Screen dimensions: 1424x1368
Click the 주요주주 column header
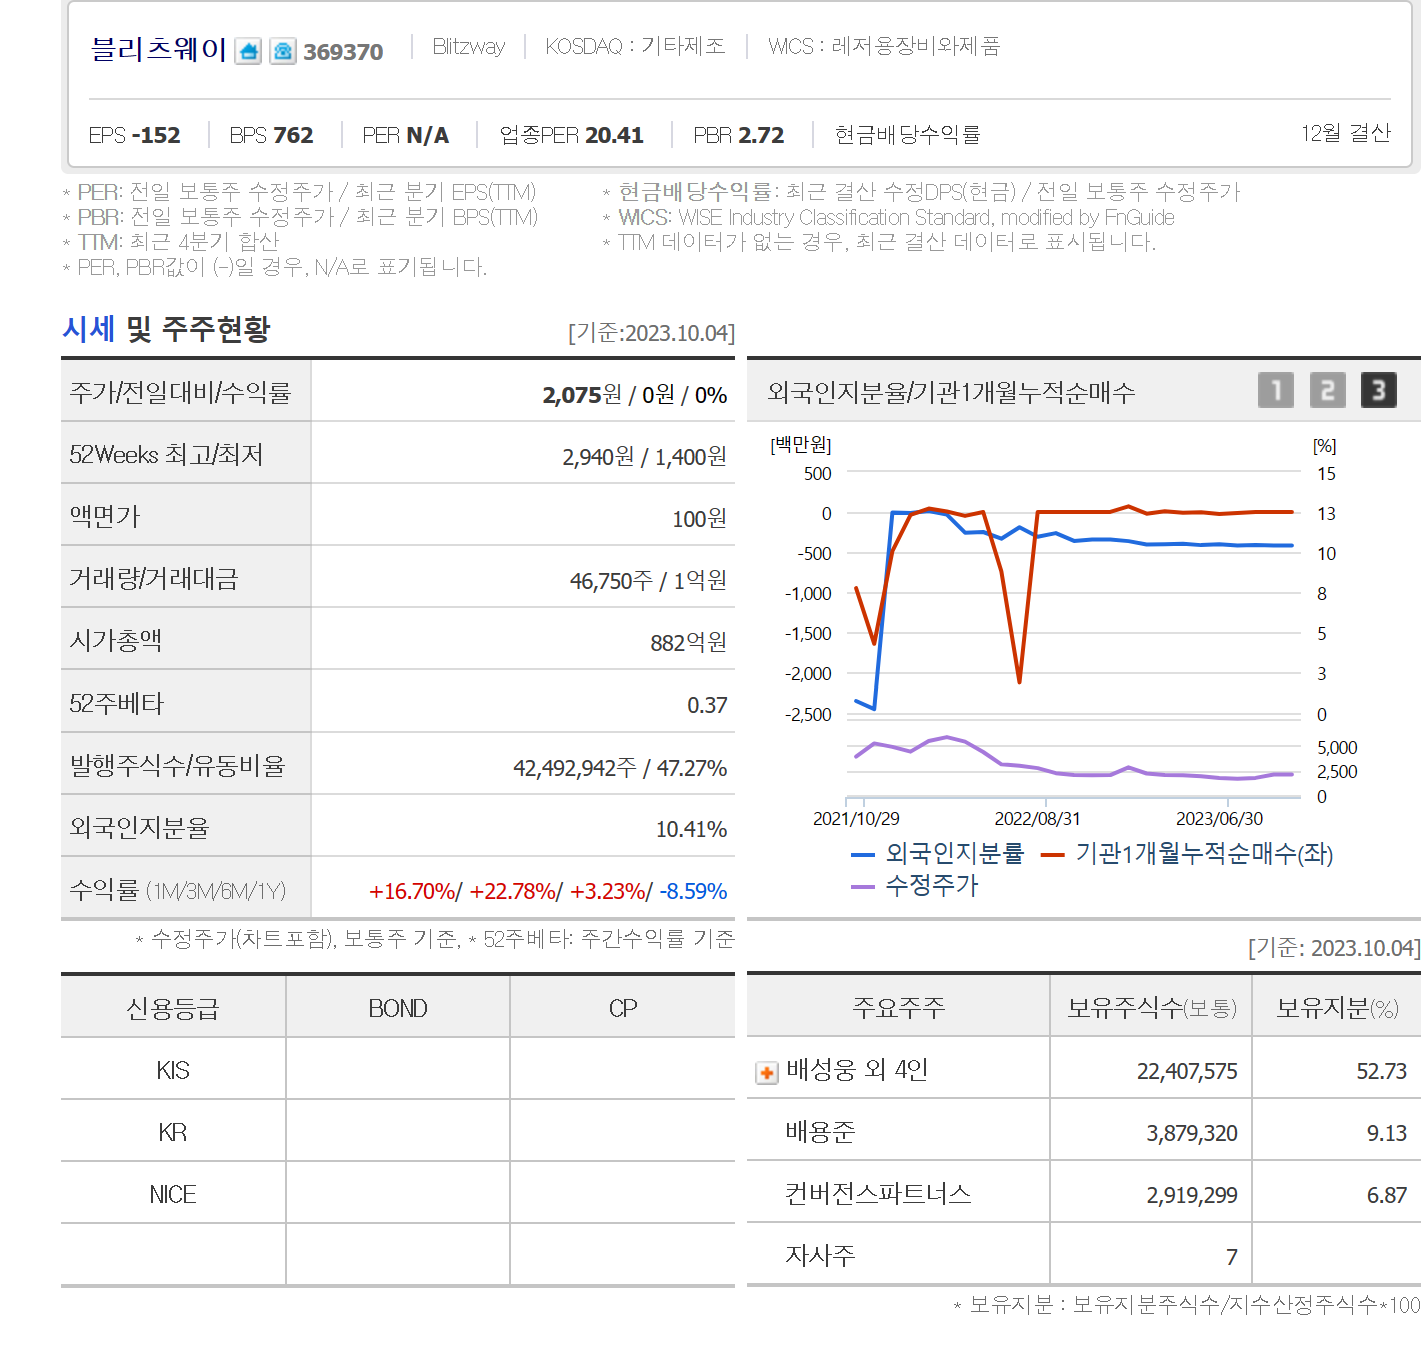pyautogui.click(x=898, y=1007)
